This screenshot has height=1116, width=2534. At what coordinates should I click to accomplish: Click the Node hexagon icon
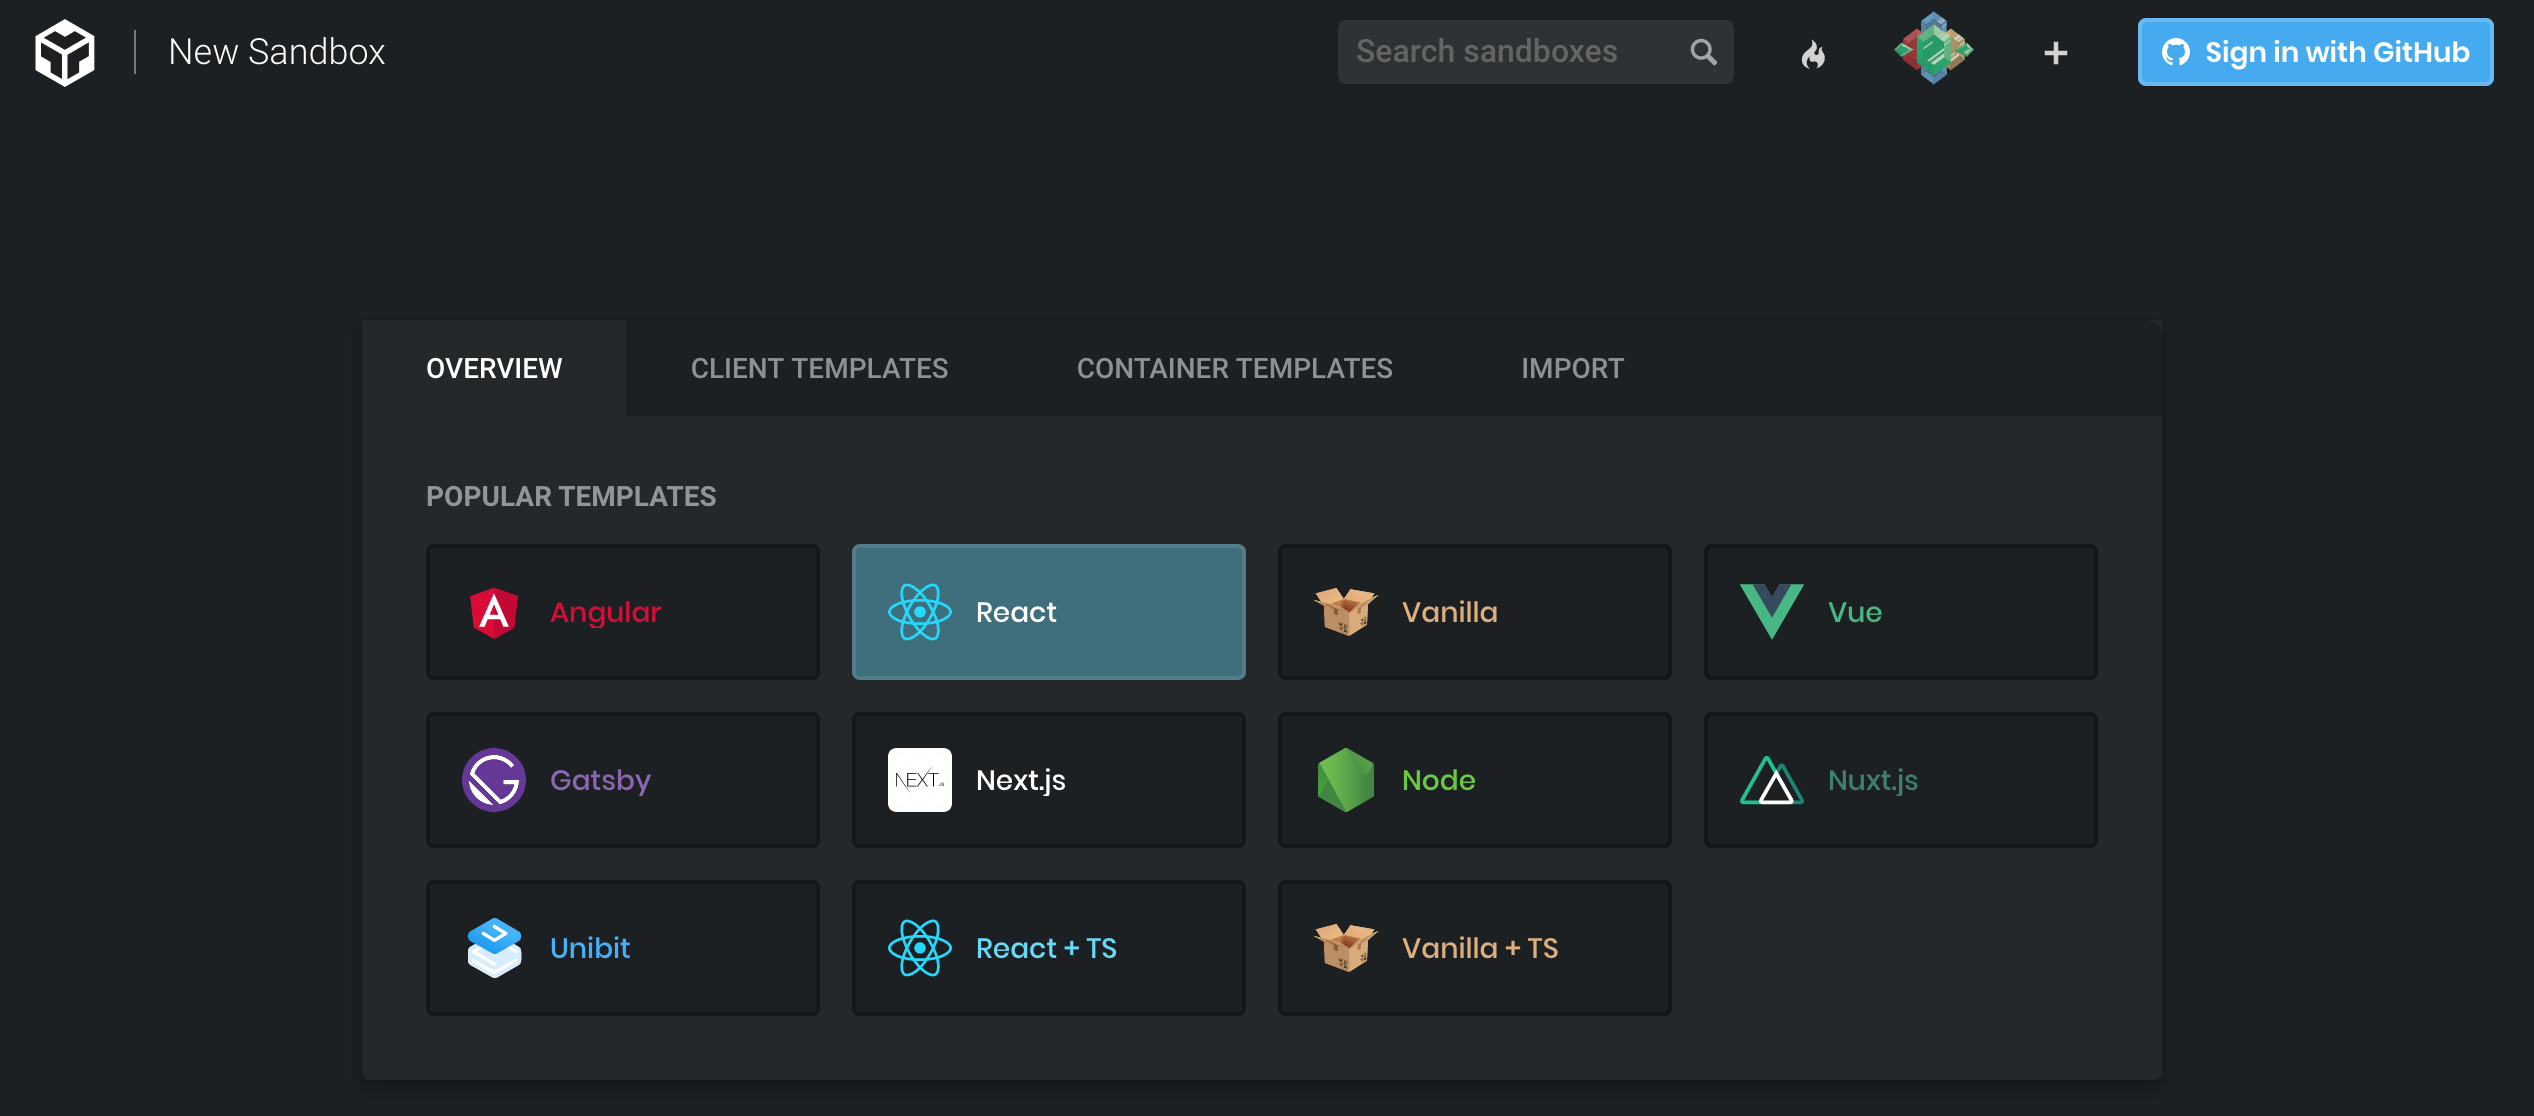click(x=1345, y=780)
